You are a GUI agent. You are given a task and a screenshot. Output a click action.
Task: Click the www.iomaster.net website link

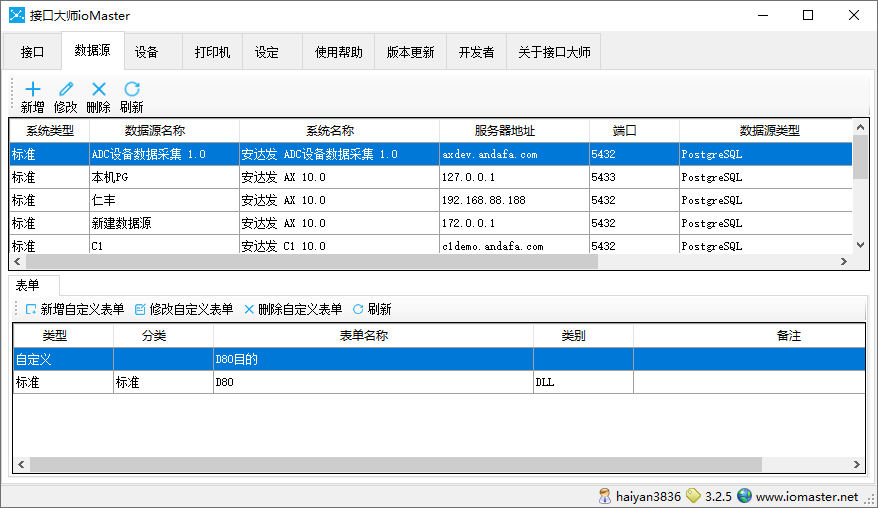(x=806, y=496)
